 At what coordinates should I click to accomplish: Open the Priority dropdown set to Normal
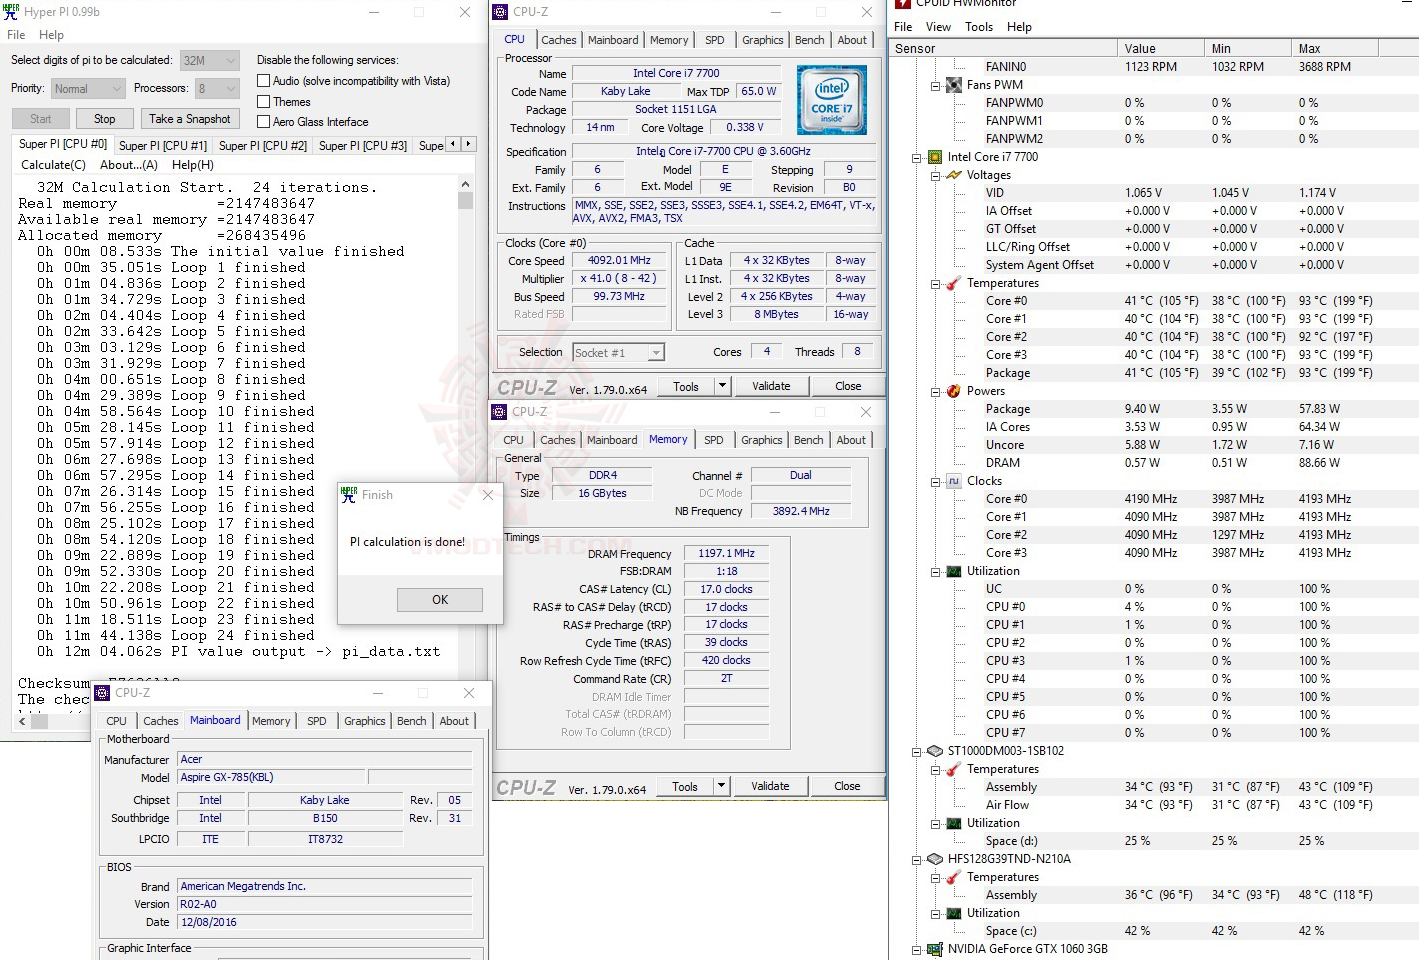pyautogui.click(x=88, y=89)
